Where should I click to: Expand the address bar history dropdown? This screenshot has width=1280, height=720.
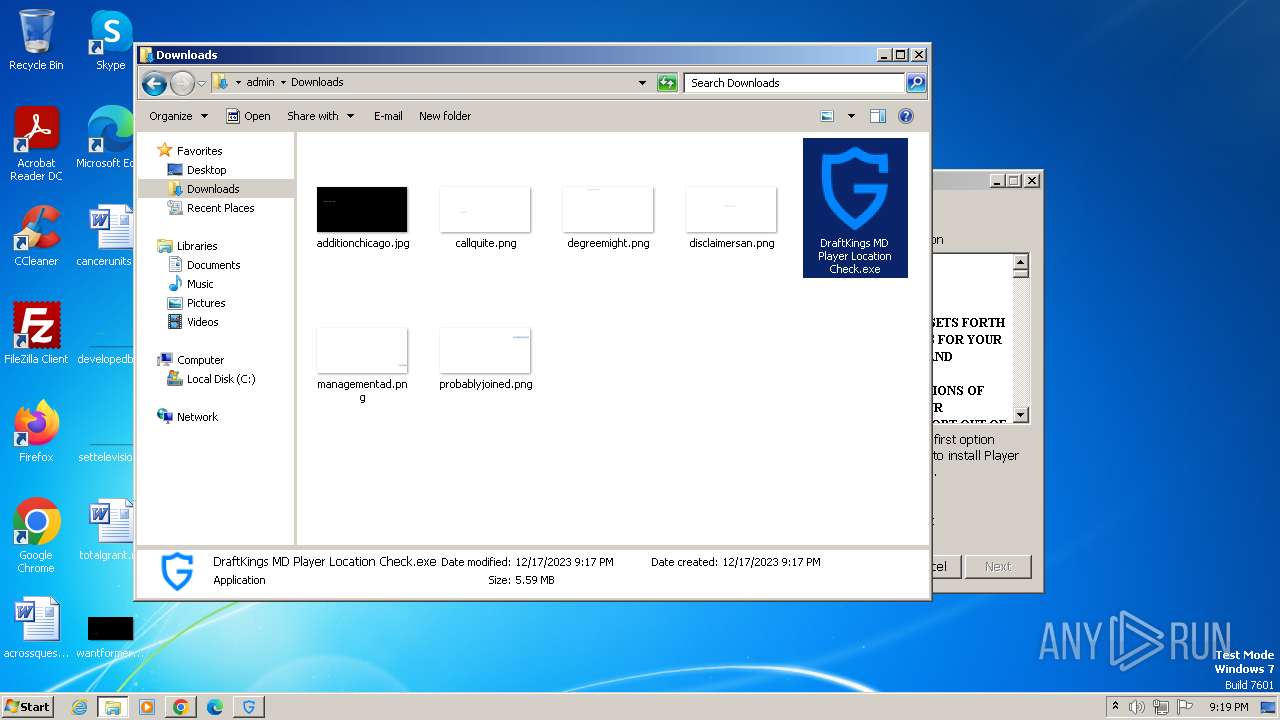click(x=642, y=83)
